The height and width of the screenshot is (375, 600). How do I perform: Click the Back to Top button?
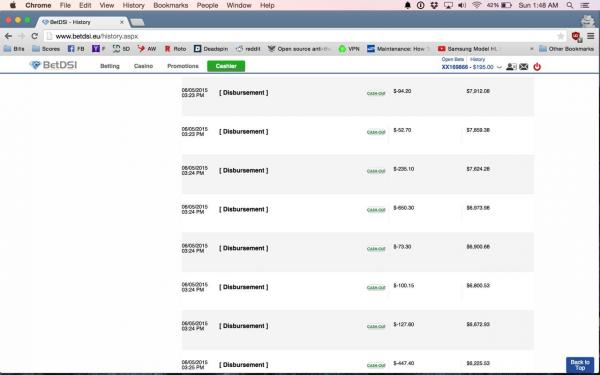[x=580, y=365]
